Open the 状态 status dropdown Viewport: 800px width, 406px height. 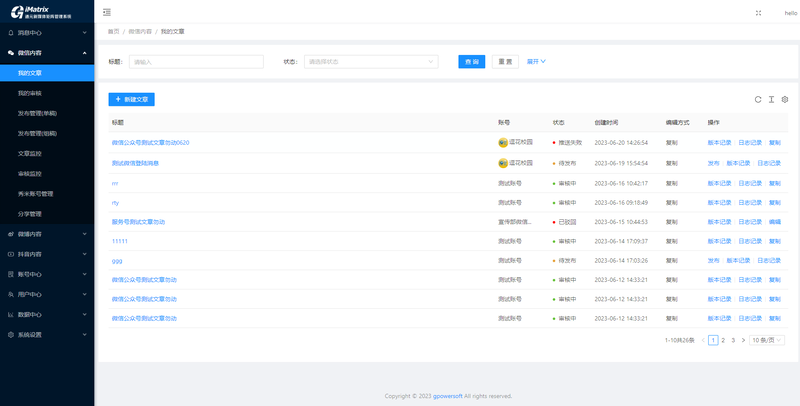371,61
